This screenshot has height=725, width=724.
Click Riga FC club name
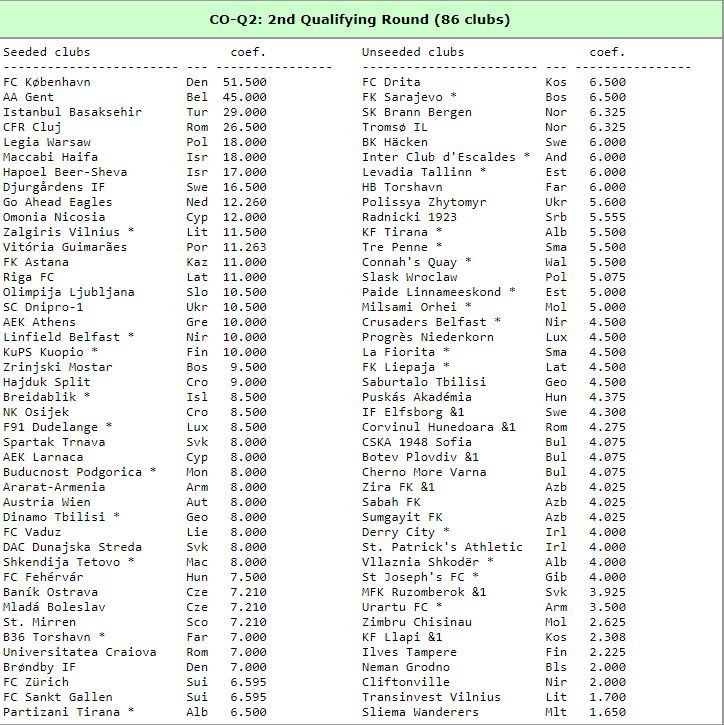[28, 277]
